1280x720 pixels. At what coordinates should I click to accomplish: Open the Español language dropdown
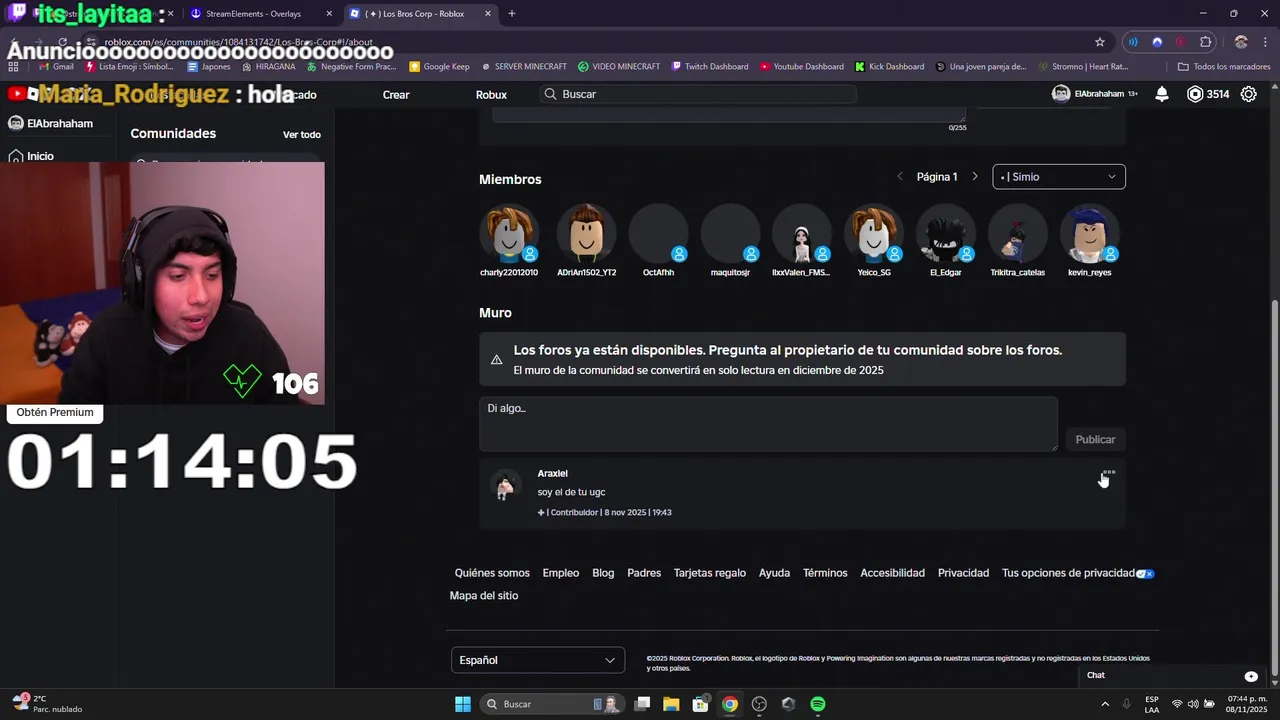[x=538, y=660]
